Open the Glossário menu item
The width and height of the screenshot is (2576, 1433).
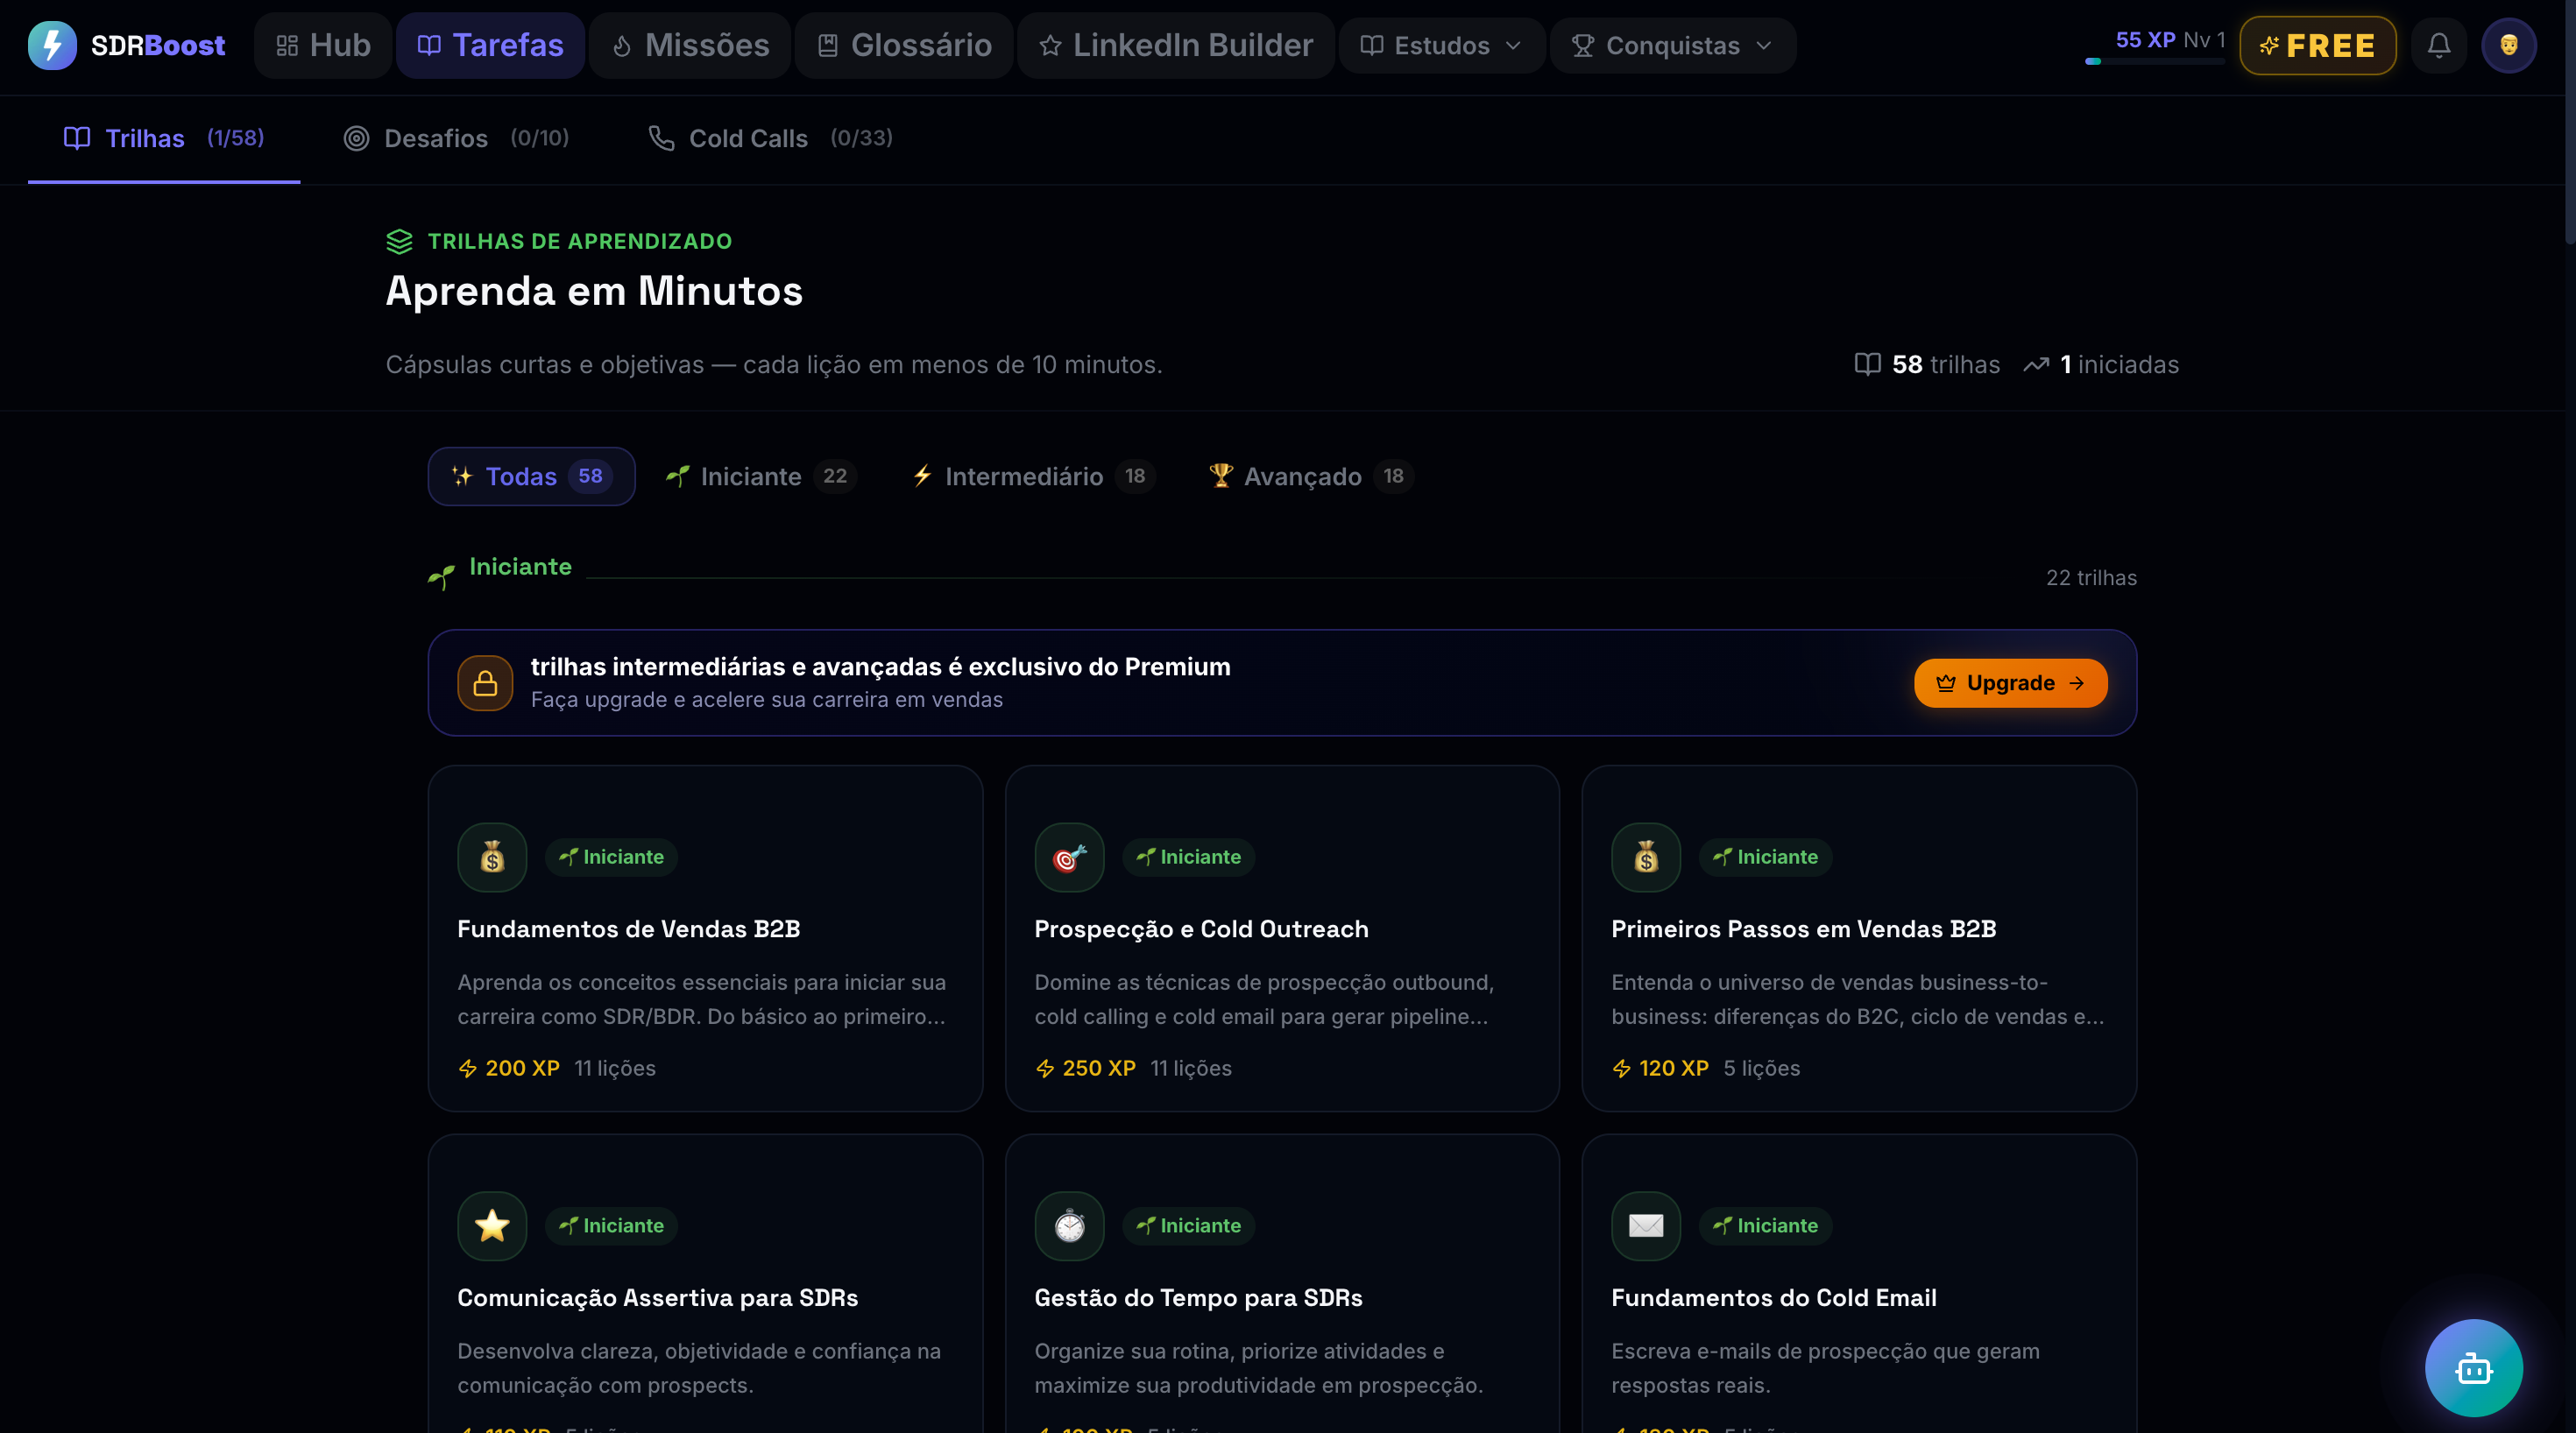click(900, 45)
